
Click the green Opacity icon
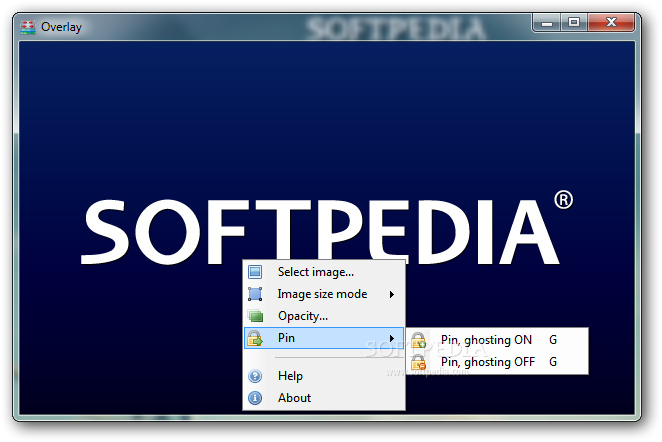point(255,316)
